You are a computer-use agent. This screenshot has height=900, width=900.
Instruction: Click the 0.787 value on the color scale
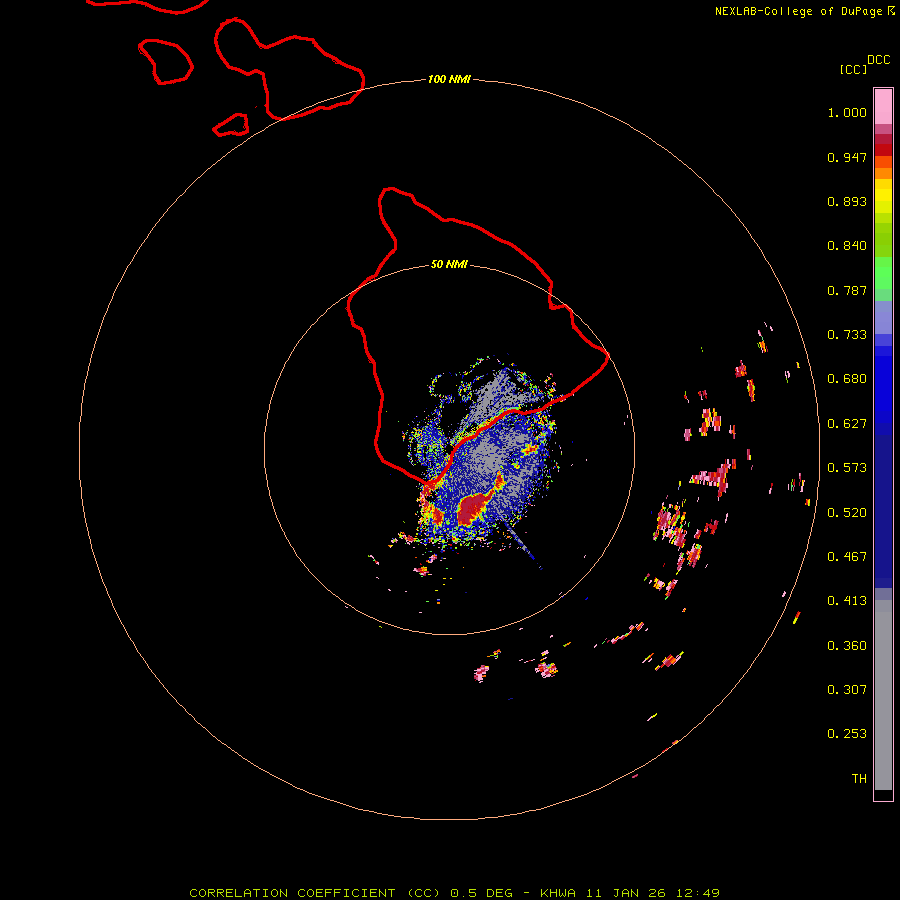click(x=847, y=290)
